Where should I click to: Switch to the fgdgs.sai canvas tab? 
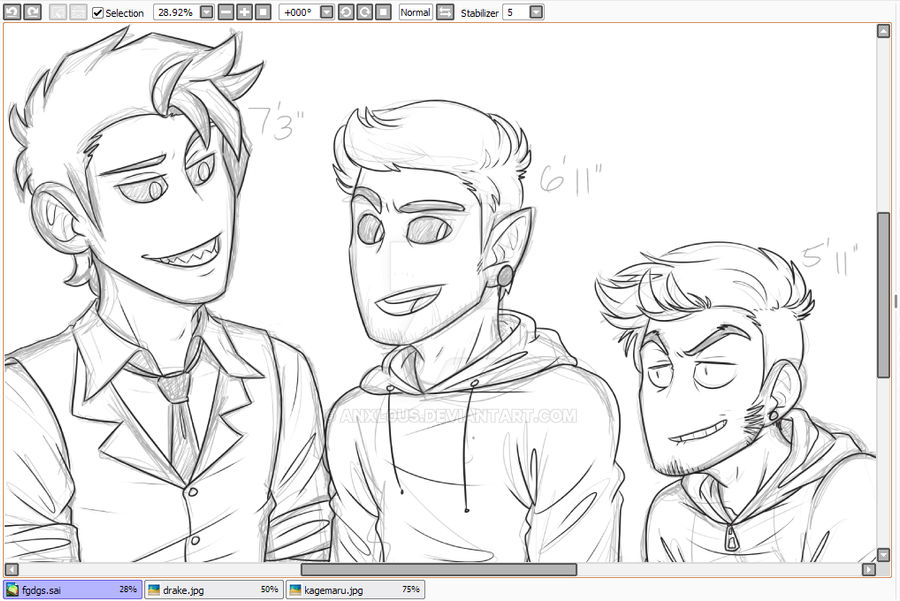pos(72,590)
